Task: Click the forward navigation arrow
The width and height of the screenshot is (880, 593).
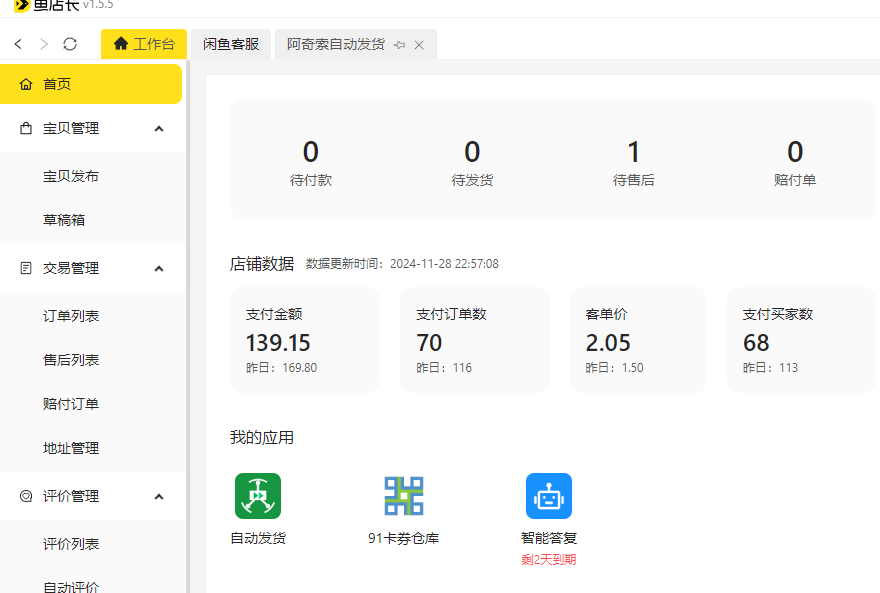Action: click(43, 44)
